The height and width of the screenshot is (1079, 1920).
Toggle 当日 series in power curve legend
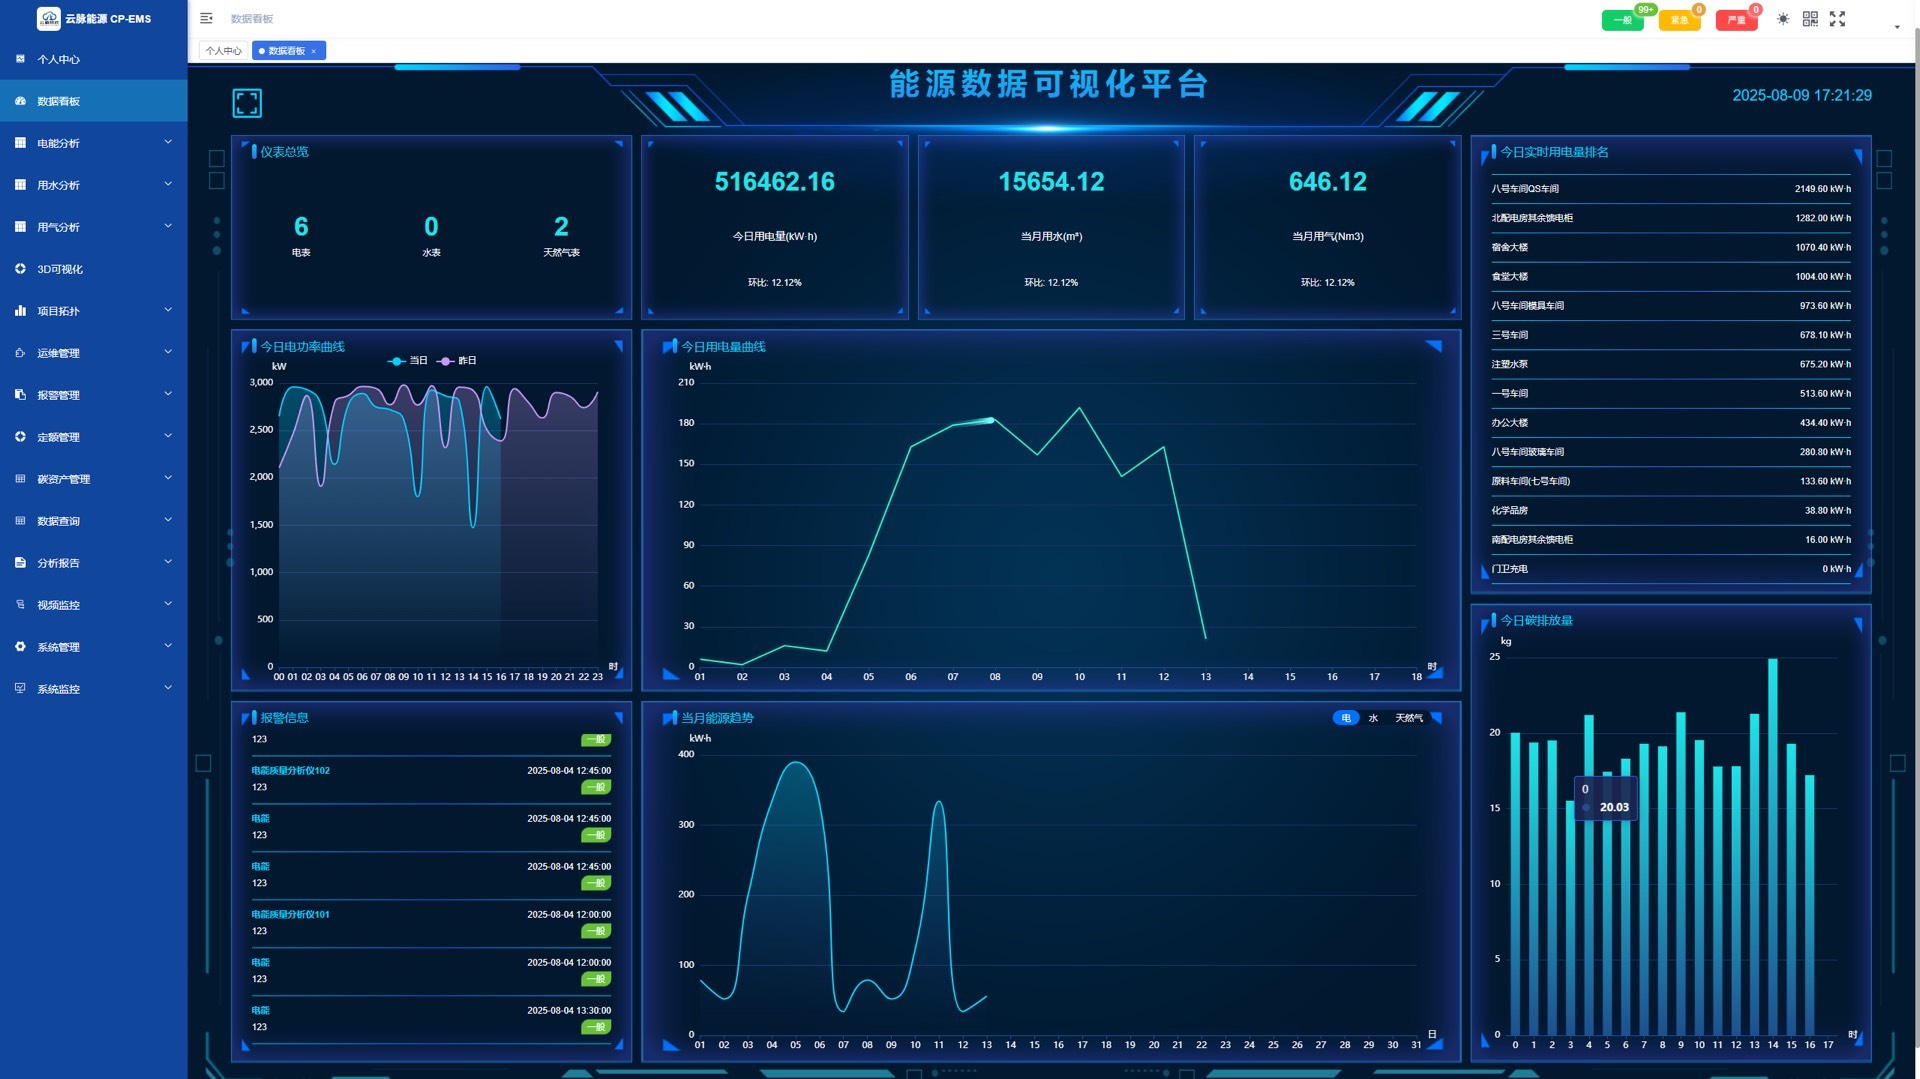[x=409, y=361]
